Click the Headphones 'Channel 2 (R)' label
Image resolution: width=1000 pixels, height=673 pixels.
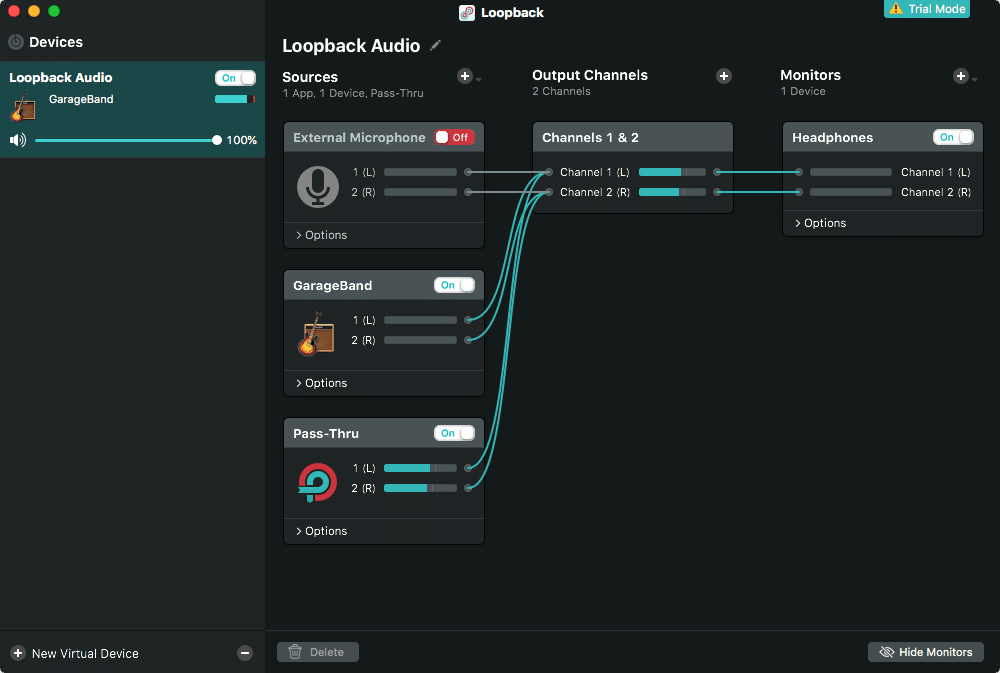click(936, 192)
